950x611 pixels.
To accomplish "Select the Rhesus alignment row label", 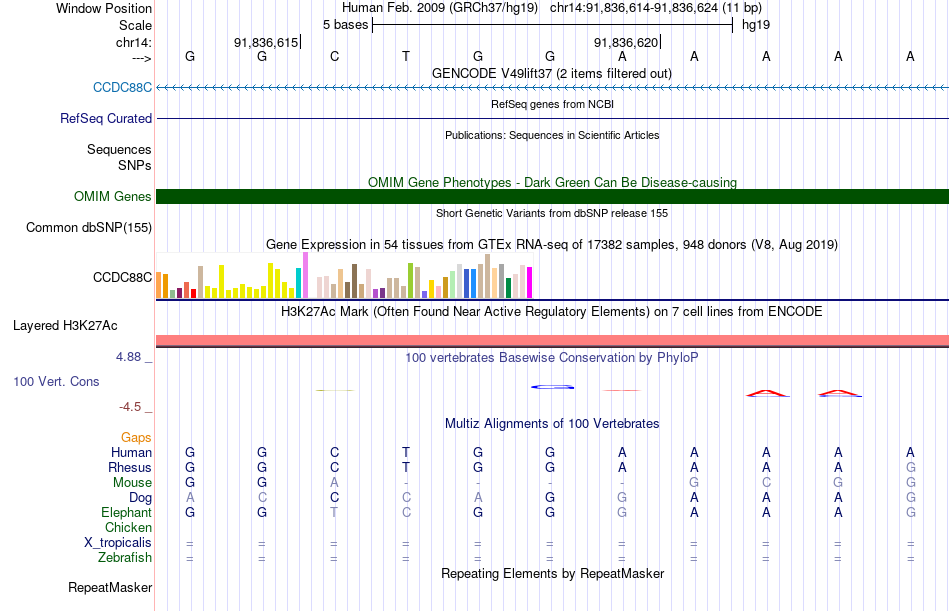I will 130,467.
